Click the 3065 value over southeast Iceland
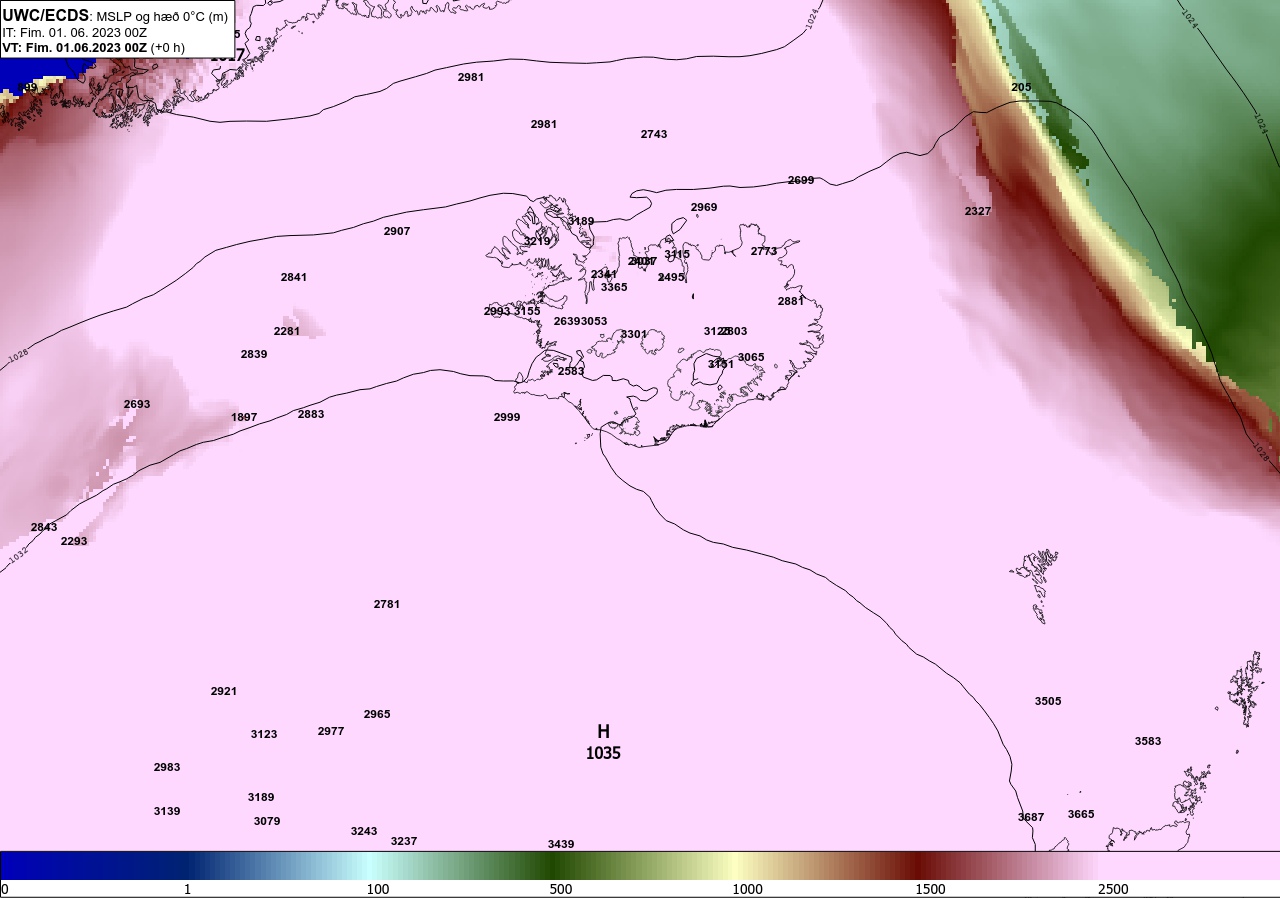This screenshot has height=898, width=1280. pos(751,357)
